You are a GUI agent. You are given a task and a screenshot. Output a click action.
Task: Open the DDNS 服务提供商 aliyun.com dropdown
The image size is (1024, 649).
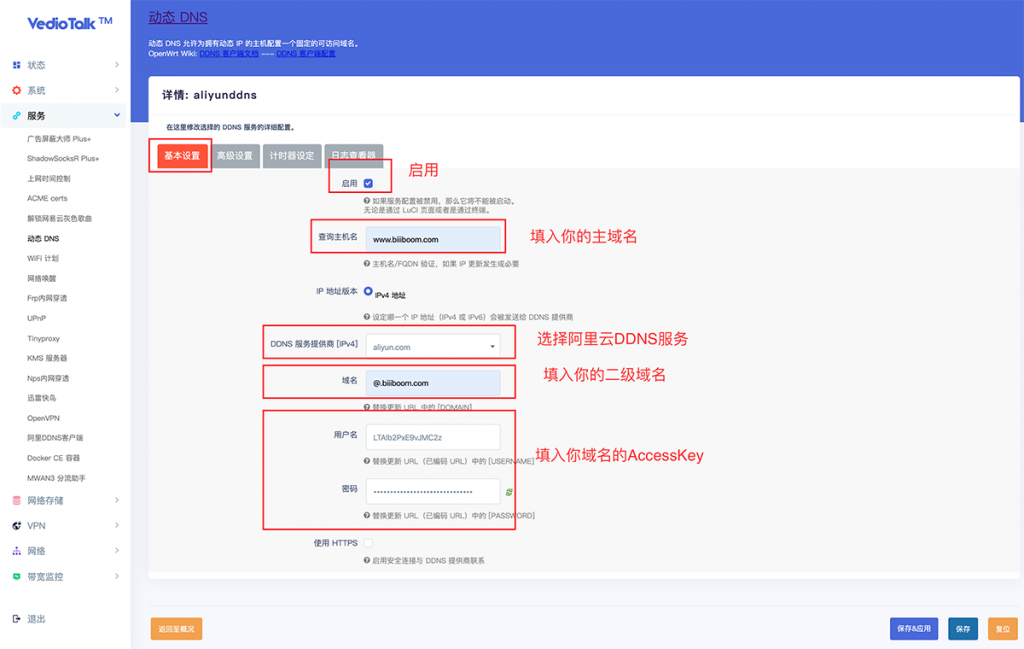(x=432, y=347)
